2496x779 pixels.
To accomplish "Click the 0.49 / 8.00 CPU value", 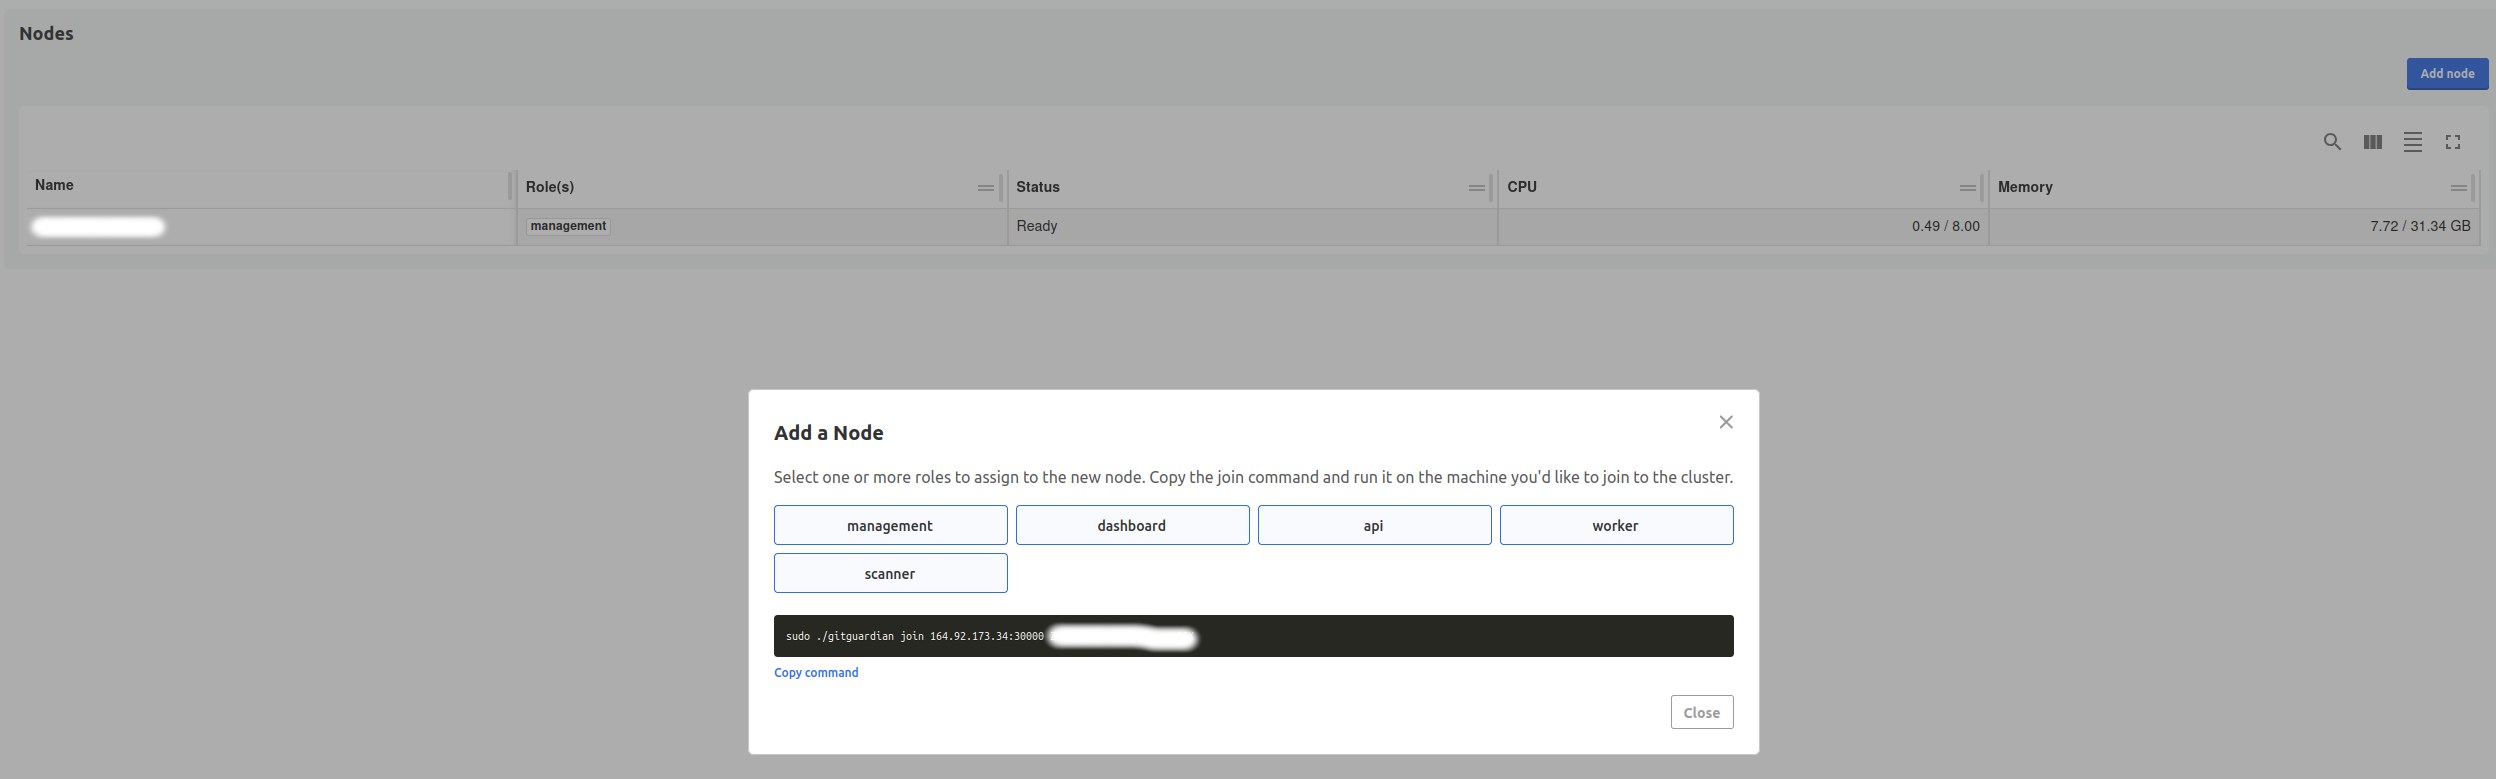I will [1945, 226].
